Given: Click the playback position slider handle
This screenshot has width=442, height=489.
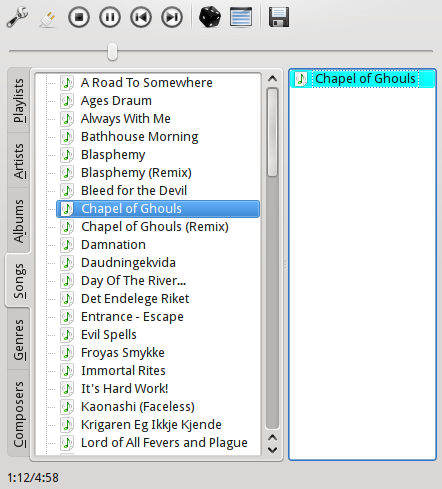Looking at the screenshot, I should [x=113, y=51].
